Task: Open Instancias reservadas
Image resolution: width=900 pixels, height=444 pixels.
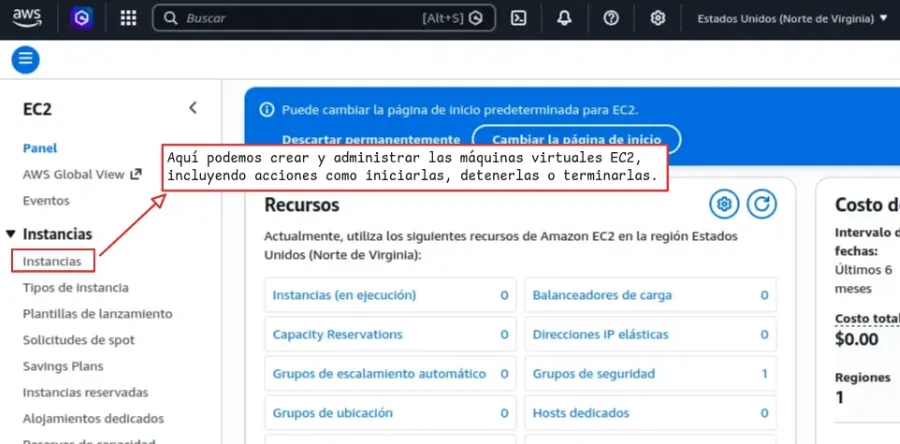Action: coord(86,392)
